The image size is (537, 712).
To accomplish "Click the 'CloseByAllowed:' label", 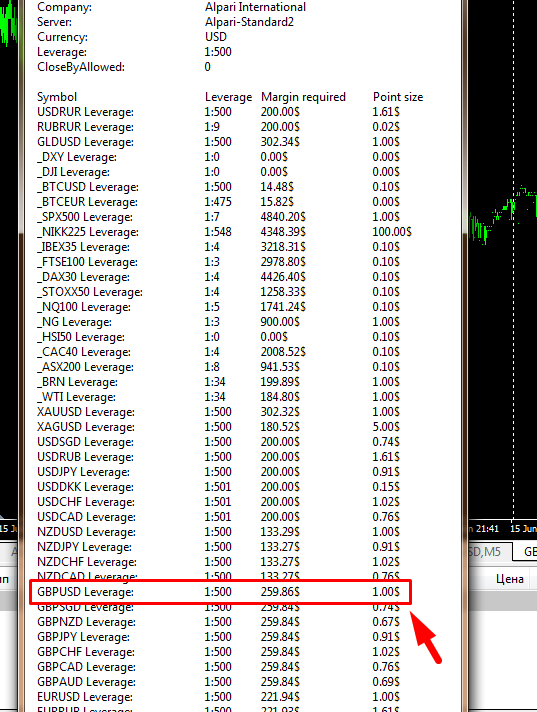I will pyautogui.click(x=81, y=67).
